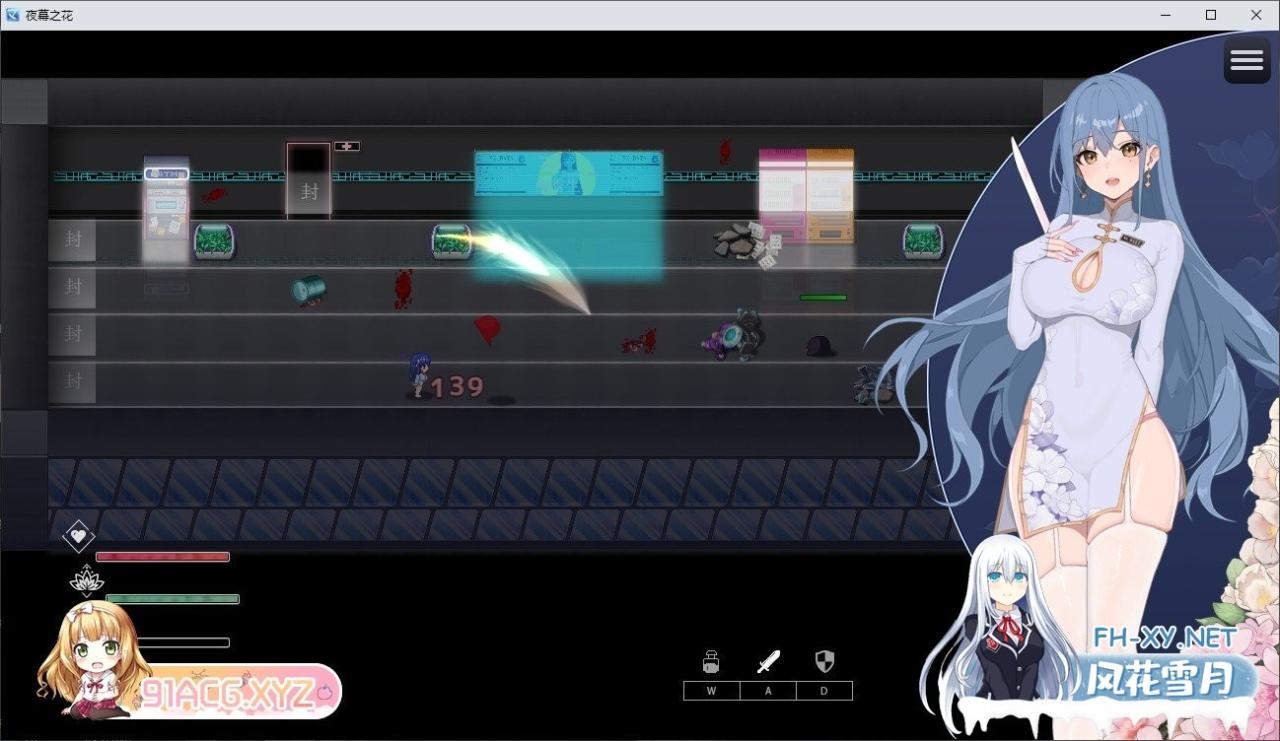The height and width of the screenshot is (741, 1280).
Task: Select the shield defend skill icon
Action: click(824, 661)
